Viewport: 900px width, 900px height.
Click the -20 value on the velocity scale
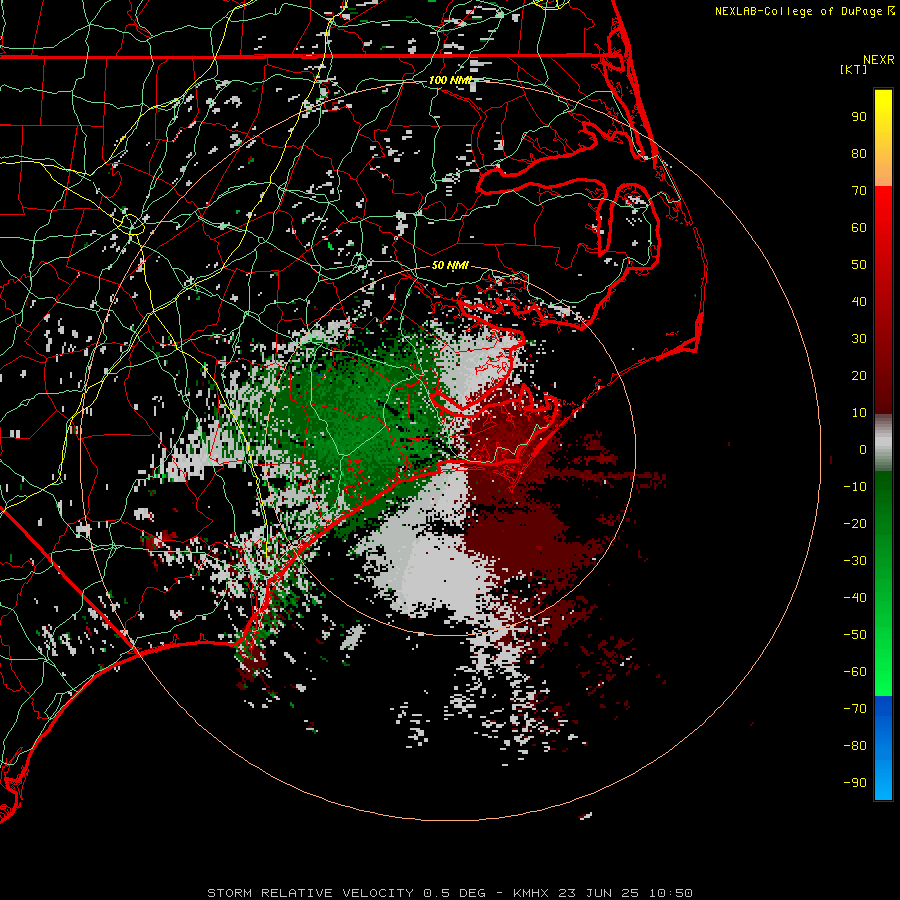[x=855, y=524]
